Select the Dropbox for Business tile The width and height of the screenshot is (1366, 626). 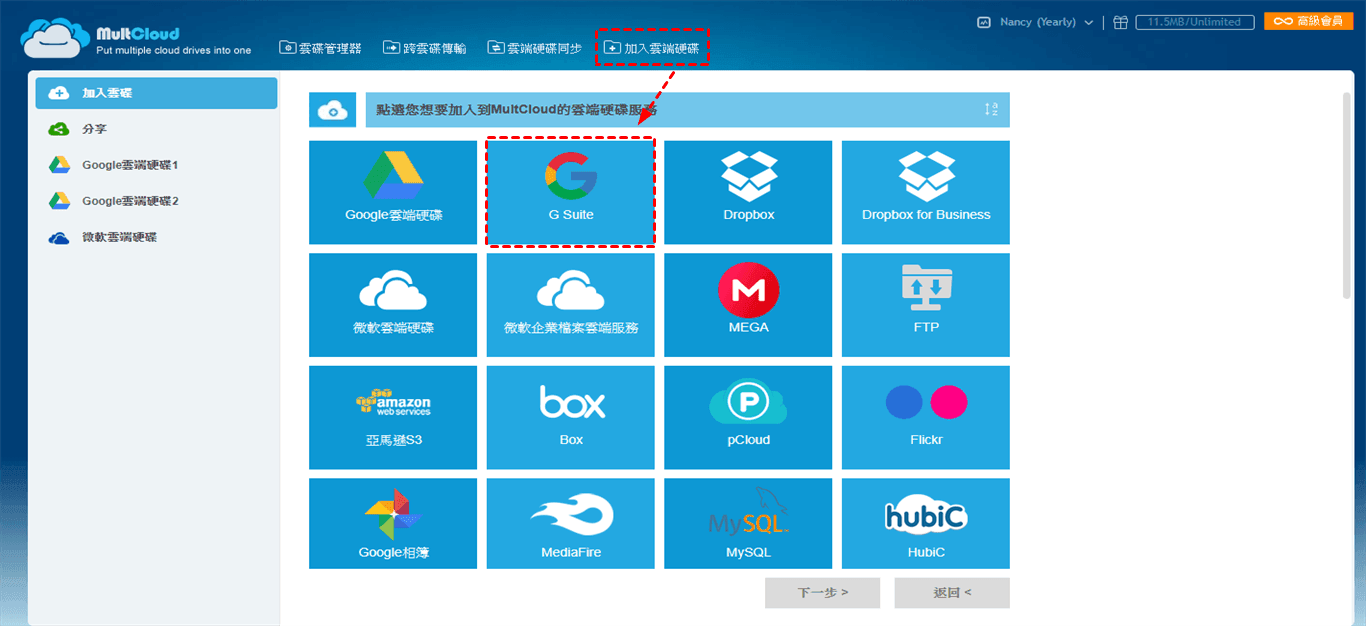pos(926,192)
